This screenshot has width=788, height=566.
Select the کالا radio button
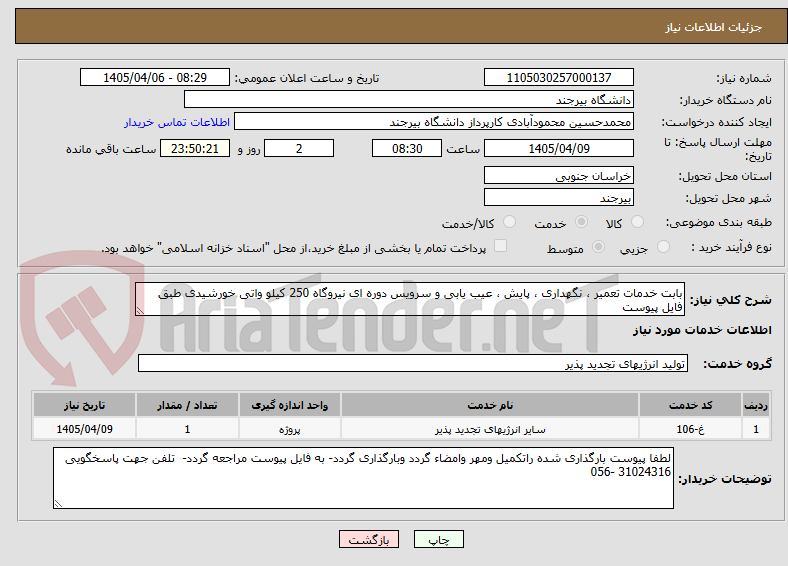(637, 222)
